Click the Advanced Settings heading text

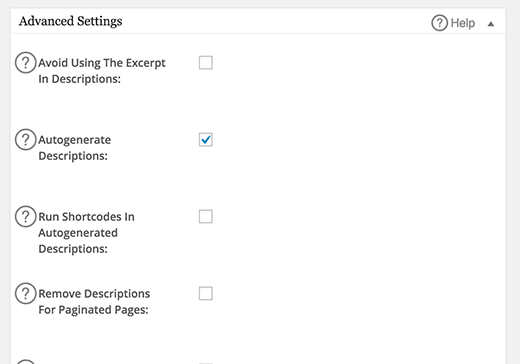point(71,21)
